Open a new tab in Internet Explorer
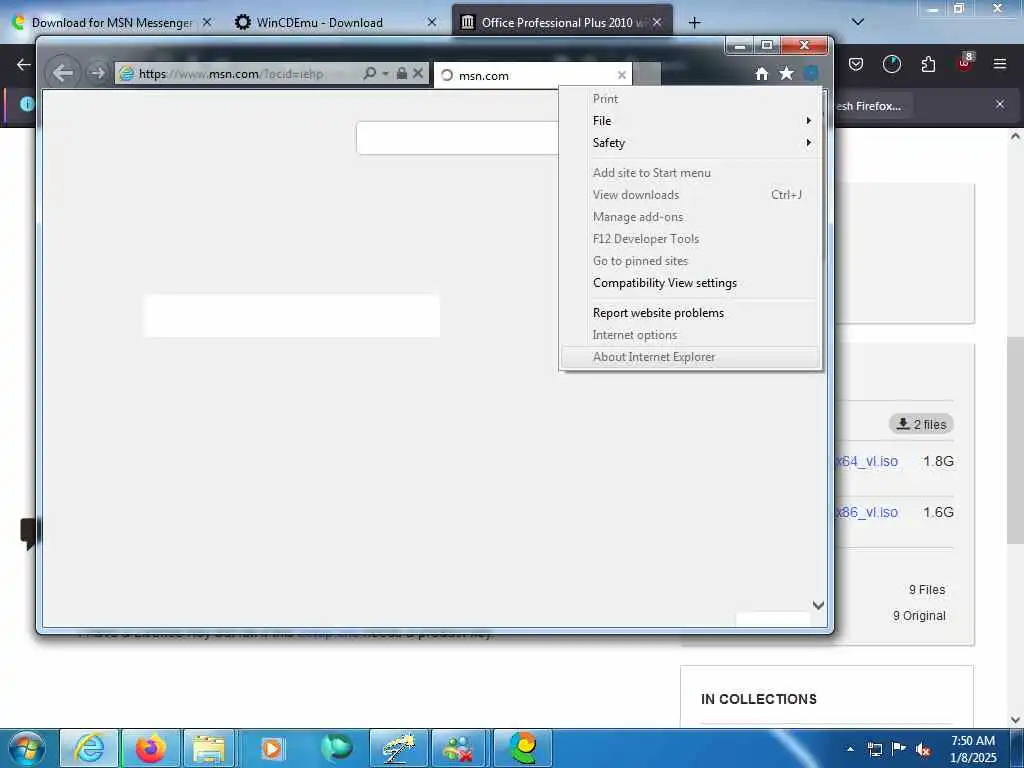Image resolution: width=1024 pixels, height=768 pixels. click(647, 74)
